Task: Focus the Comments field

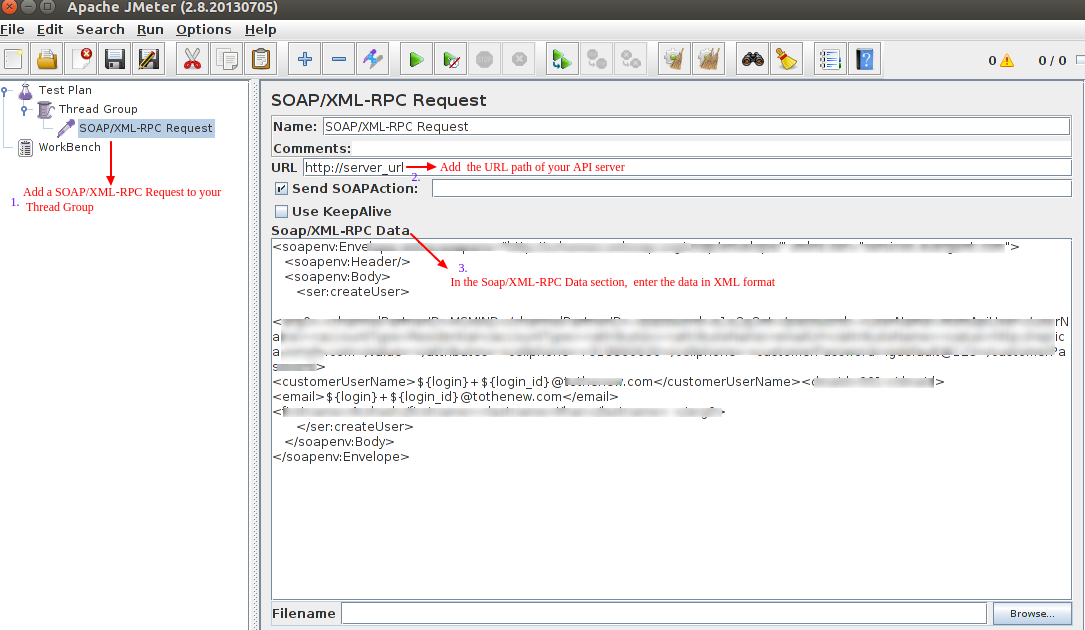Action: (712, 148)
